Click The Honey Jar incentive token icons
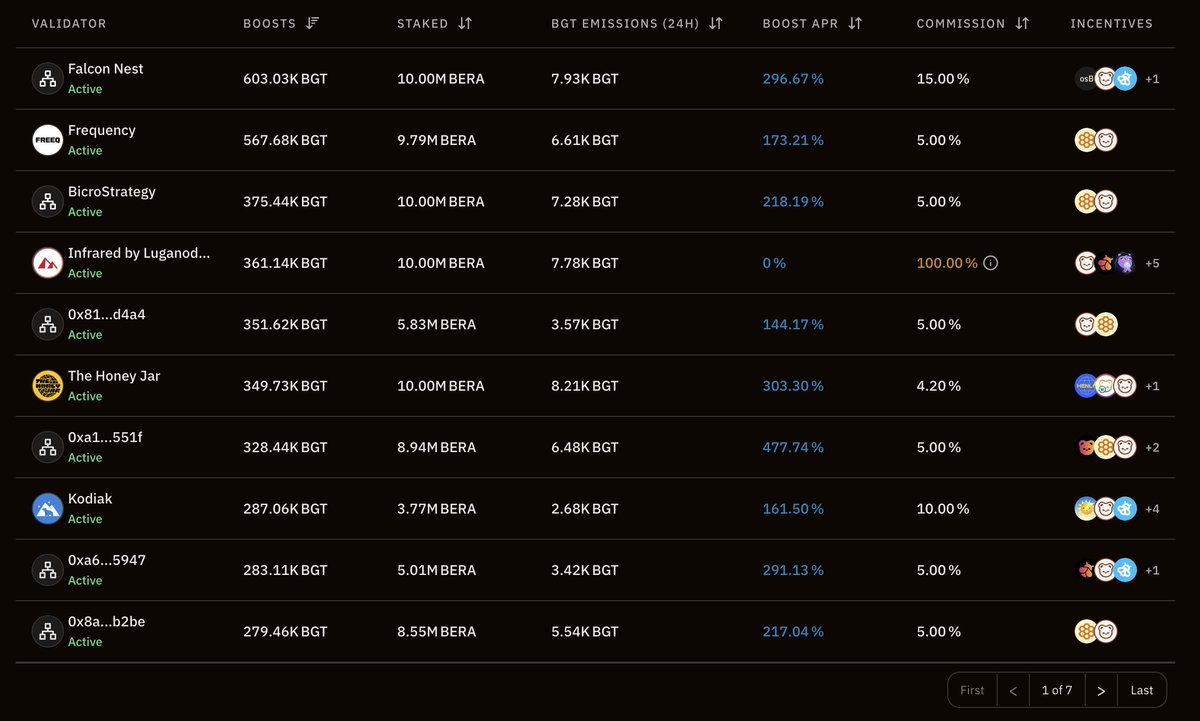 pos(1106,386)
